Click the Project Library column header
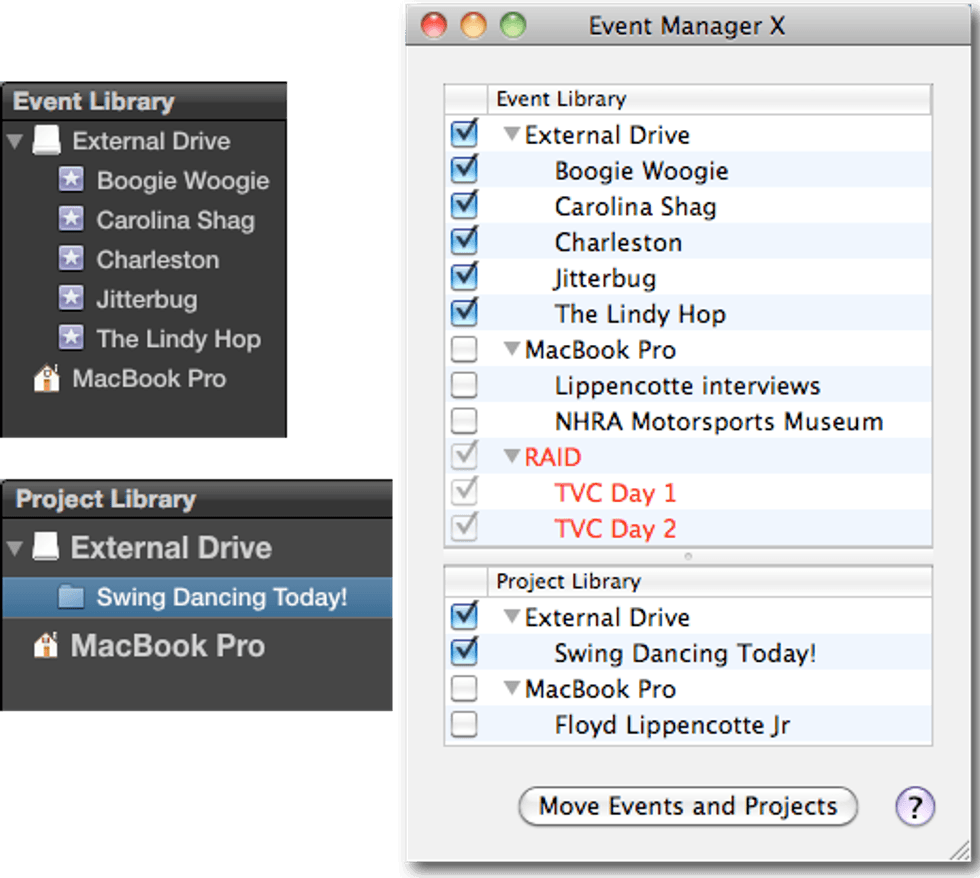Viewport: 980px width, 878px height. pyautogui.click(x=709, y=581)
